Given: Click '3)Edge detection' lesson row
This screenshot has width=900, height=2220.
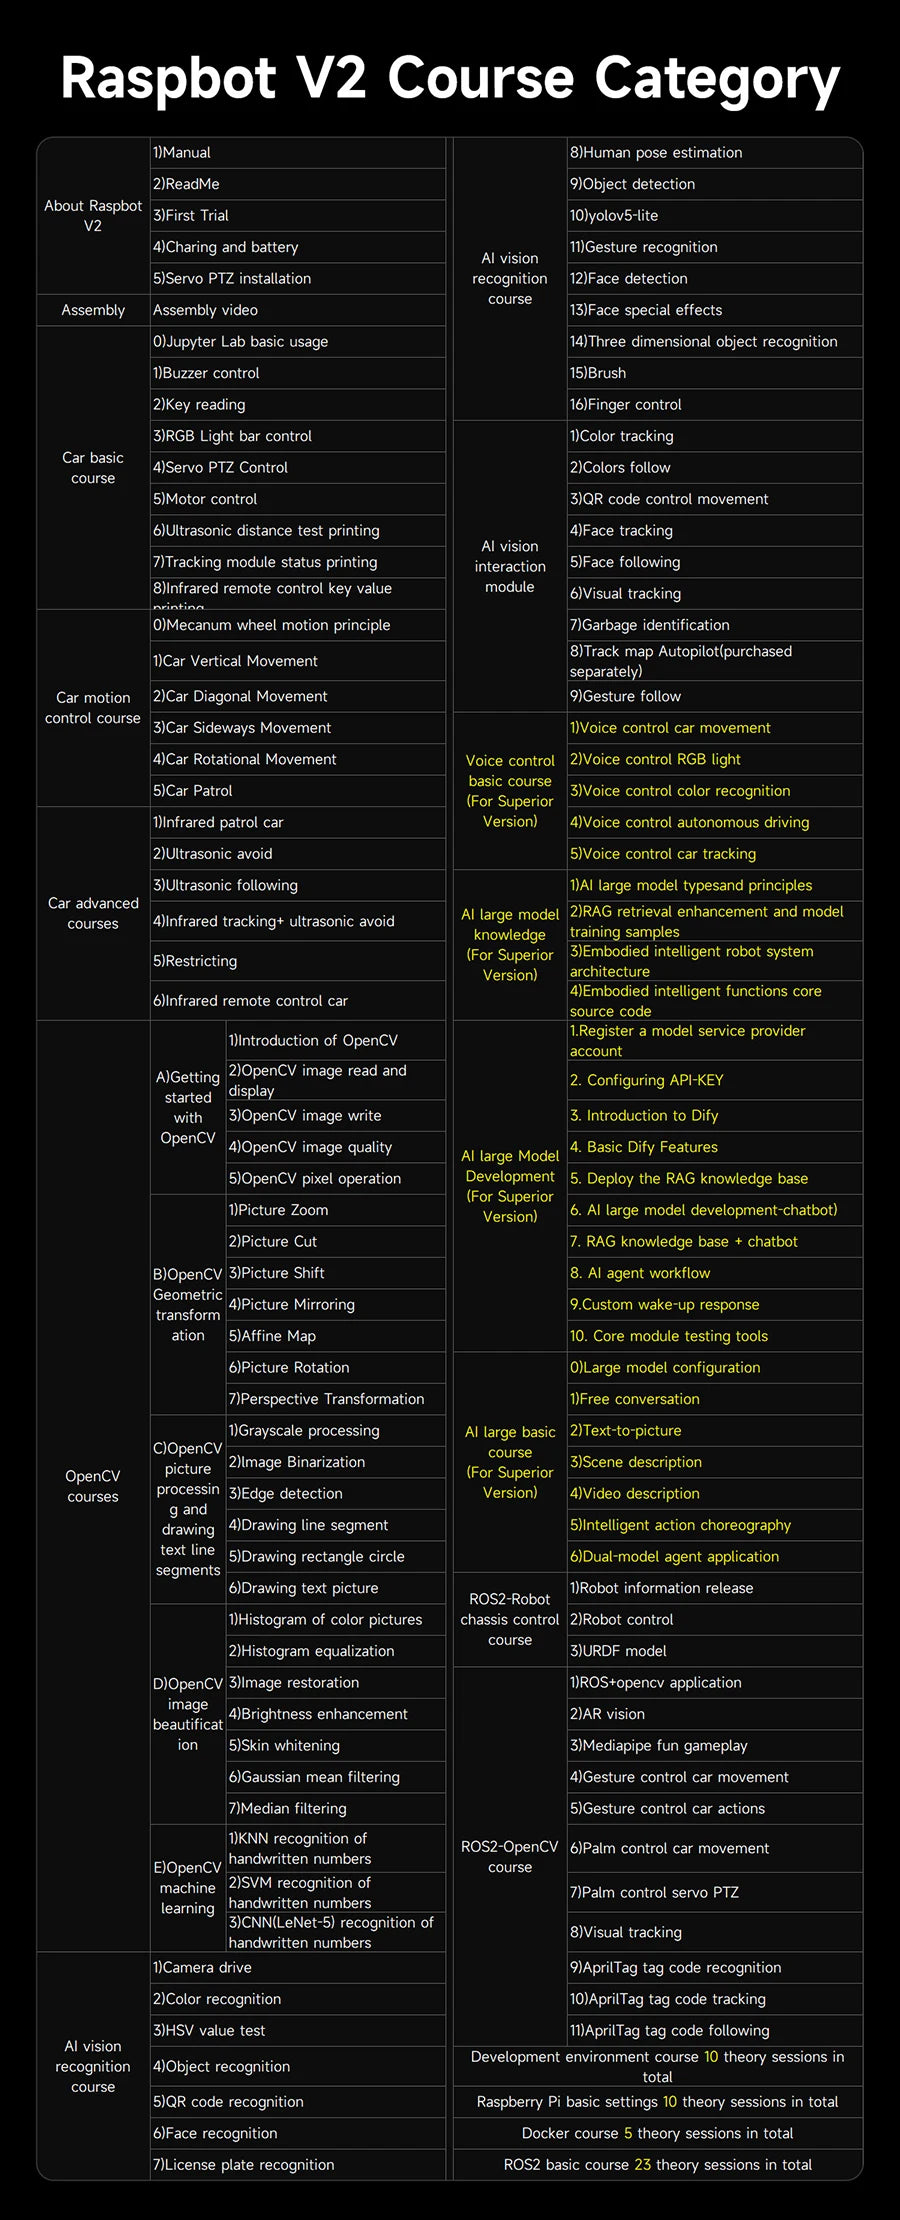Looking at the screenshot, I should point(286,1493).
